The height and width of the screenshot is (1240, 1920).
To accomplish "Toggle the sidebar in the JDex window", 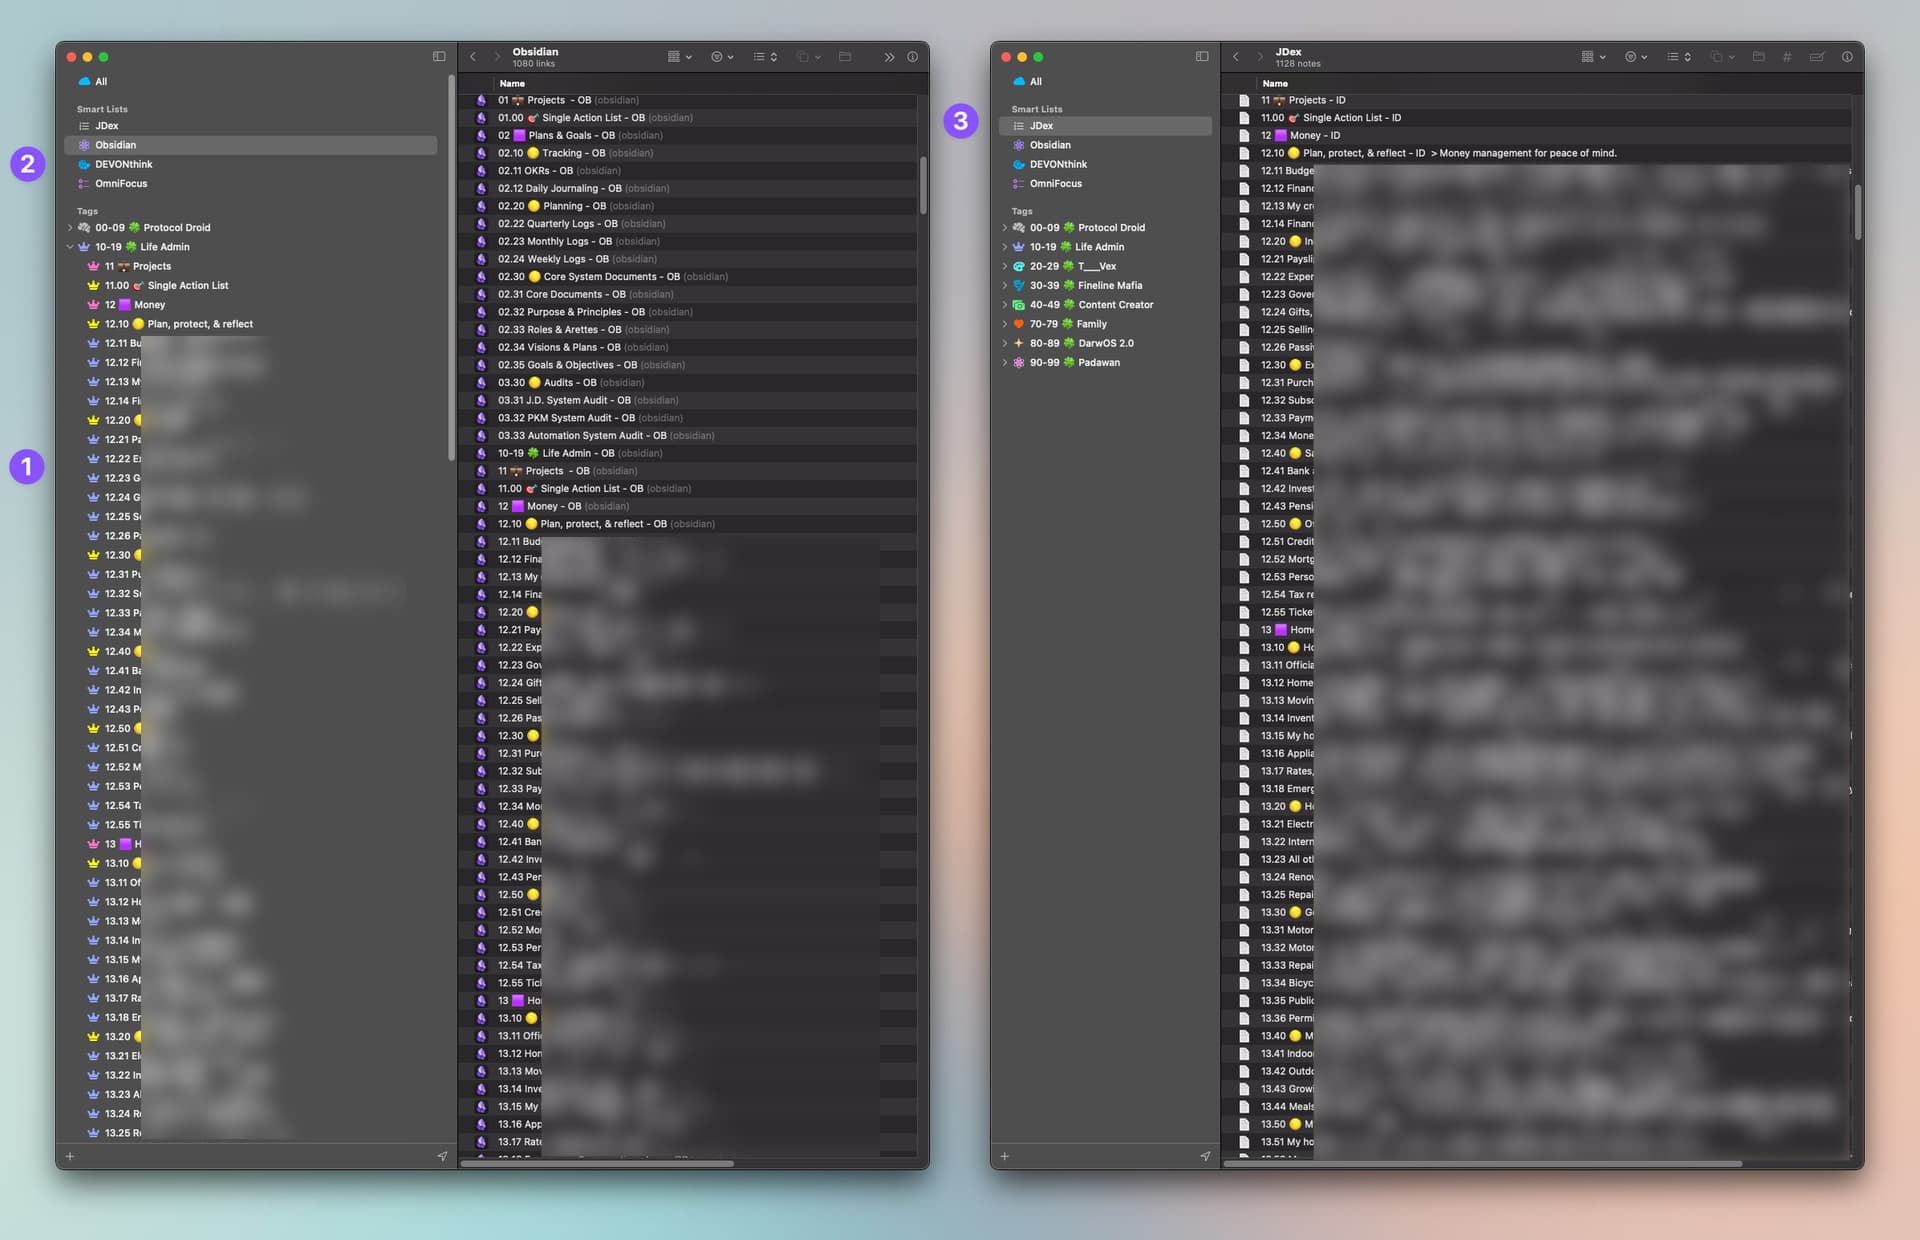I will 1202,57.
